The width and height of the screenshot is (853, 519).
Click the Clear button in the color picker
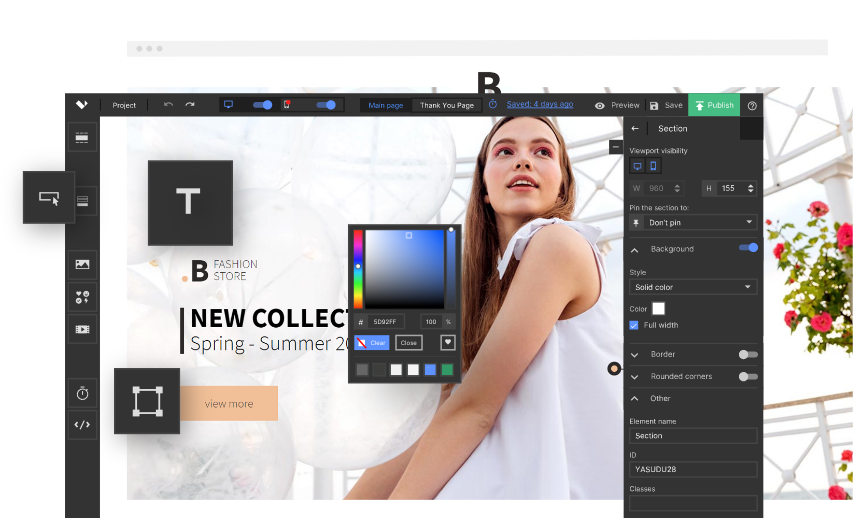coord(371,343)
